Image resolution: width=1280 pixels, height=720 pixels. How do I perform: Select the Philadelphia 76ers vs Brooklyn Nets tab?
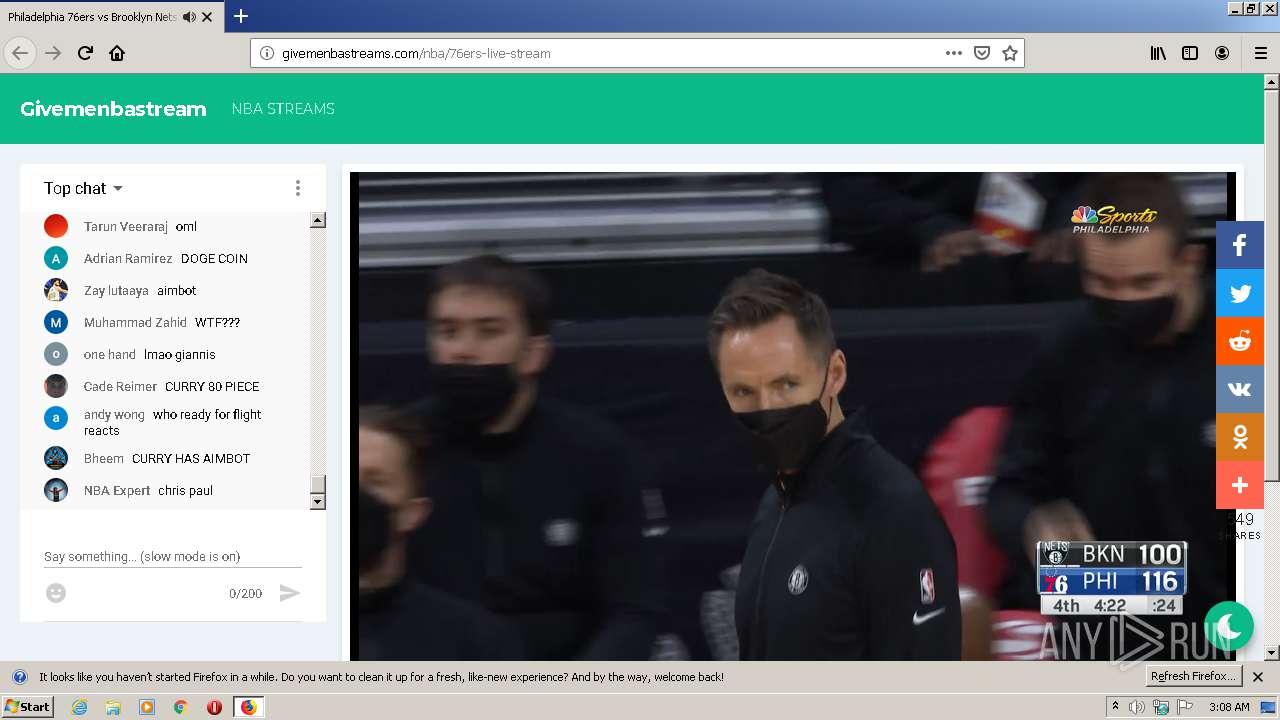coord(112,17)
